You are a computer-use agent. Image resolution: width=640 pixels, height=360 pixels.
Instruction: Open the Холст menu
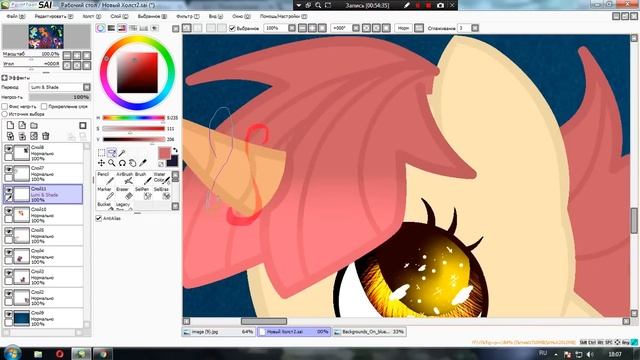pyautogui.click(x=91, y=16)
